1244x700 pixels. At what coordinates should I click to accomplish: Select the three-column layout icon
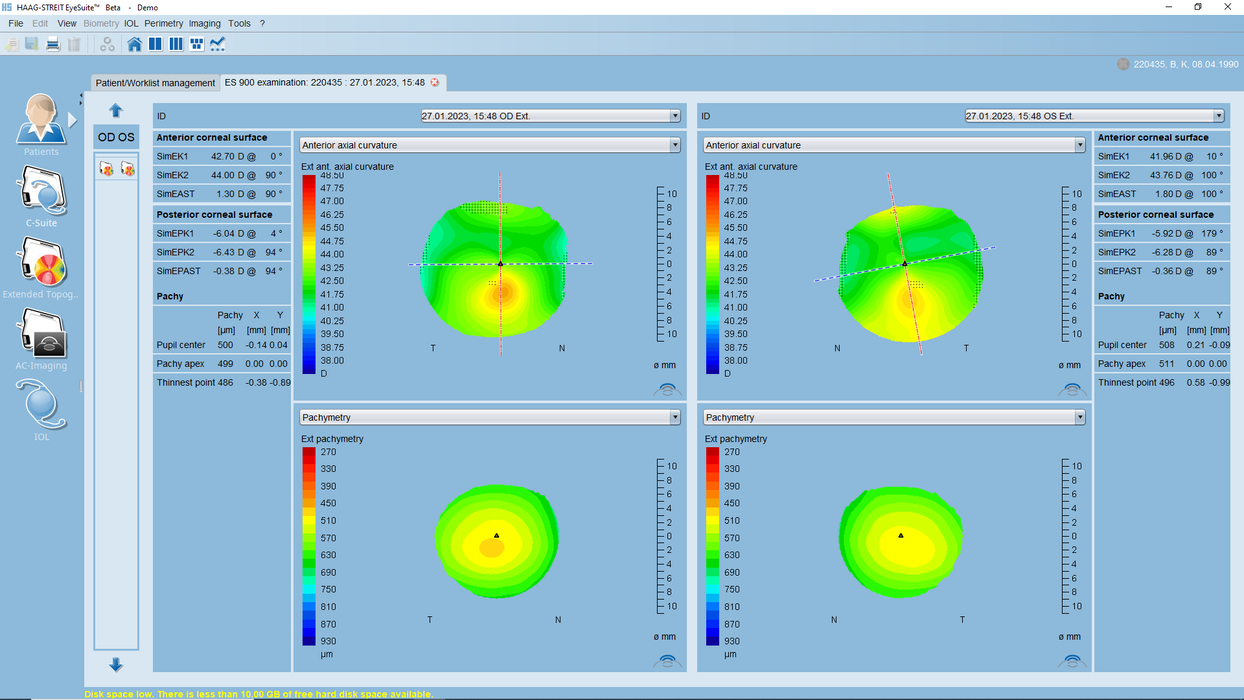tap(176, 44)
